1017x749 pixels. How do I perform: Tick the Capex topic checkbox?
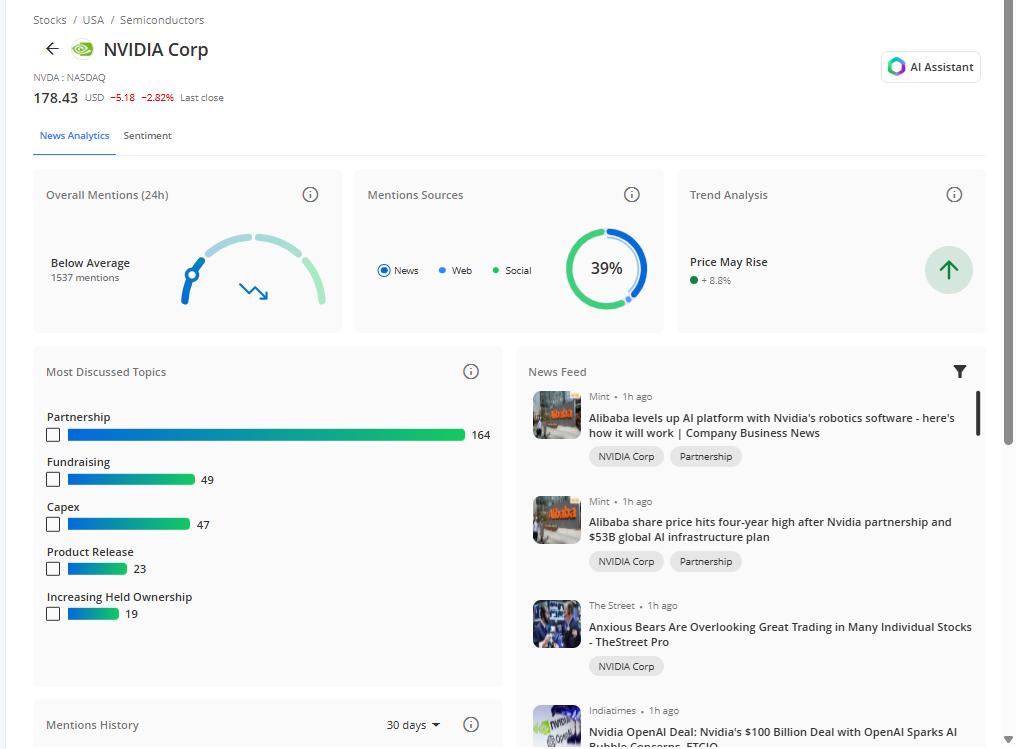click(x=53, y=524)
